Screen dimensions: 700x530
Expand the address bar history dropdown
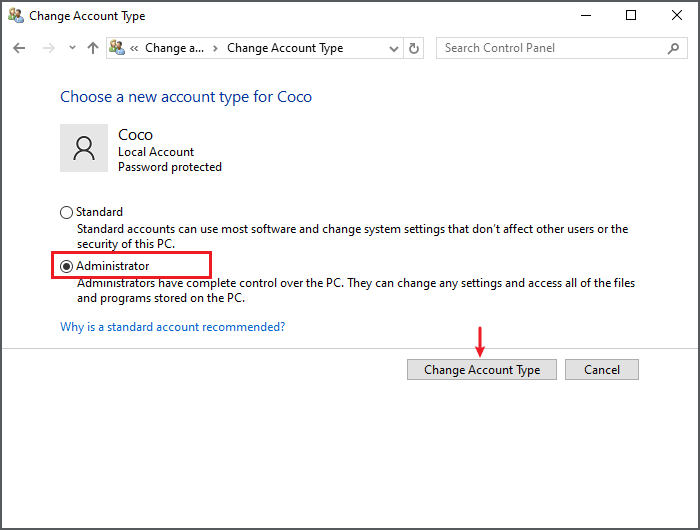393,48
